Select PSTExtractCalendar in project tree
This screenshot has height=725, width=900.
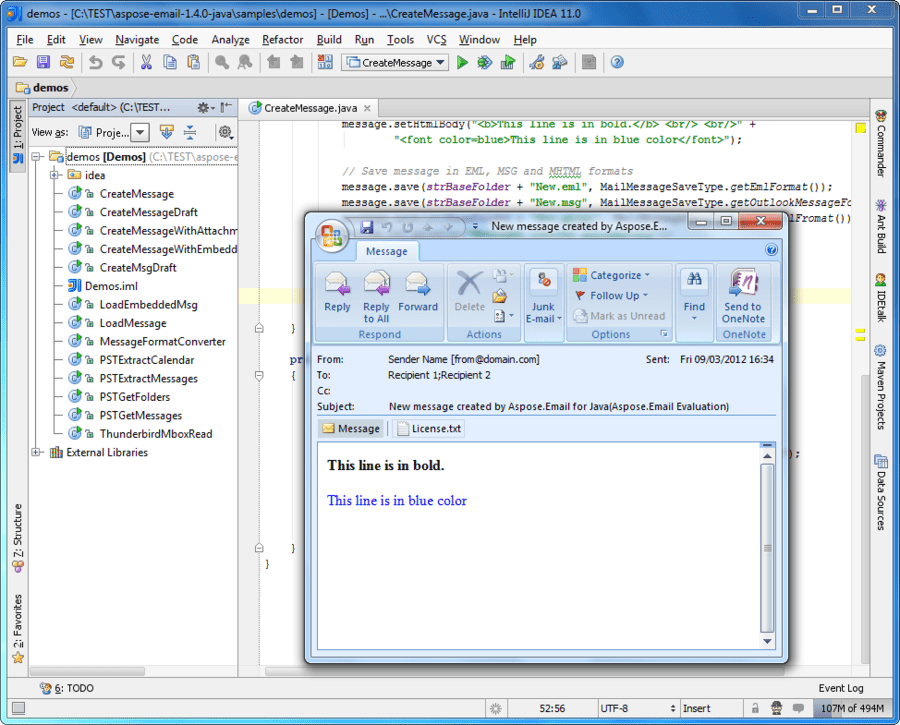click(147, 360)
